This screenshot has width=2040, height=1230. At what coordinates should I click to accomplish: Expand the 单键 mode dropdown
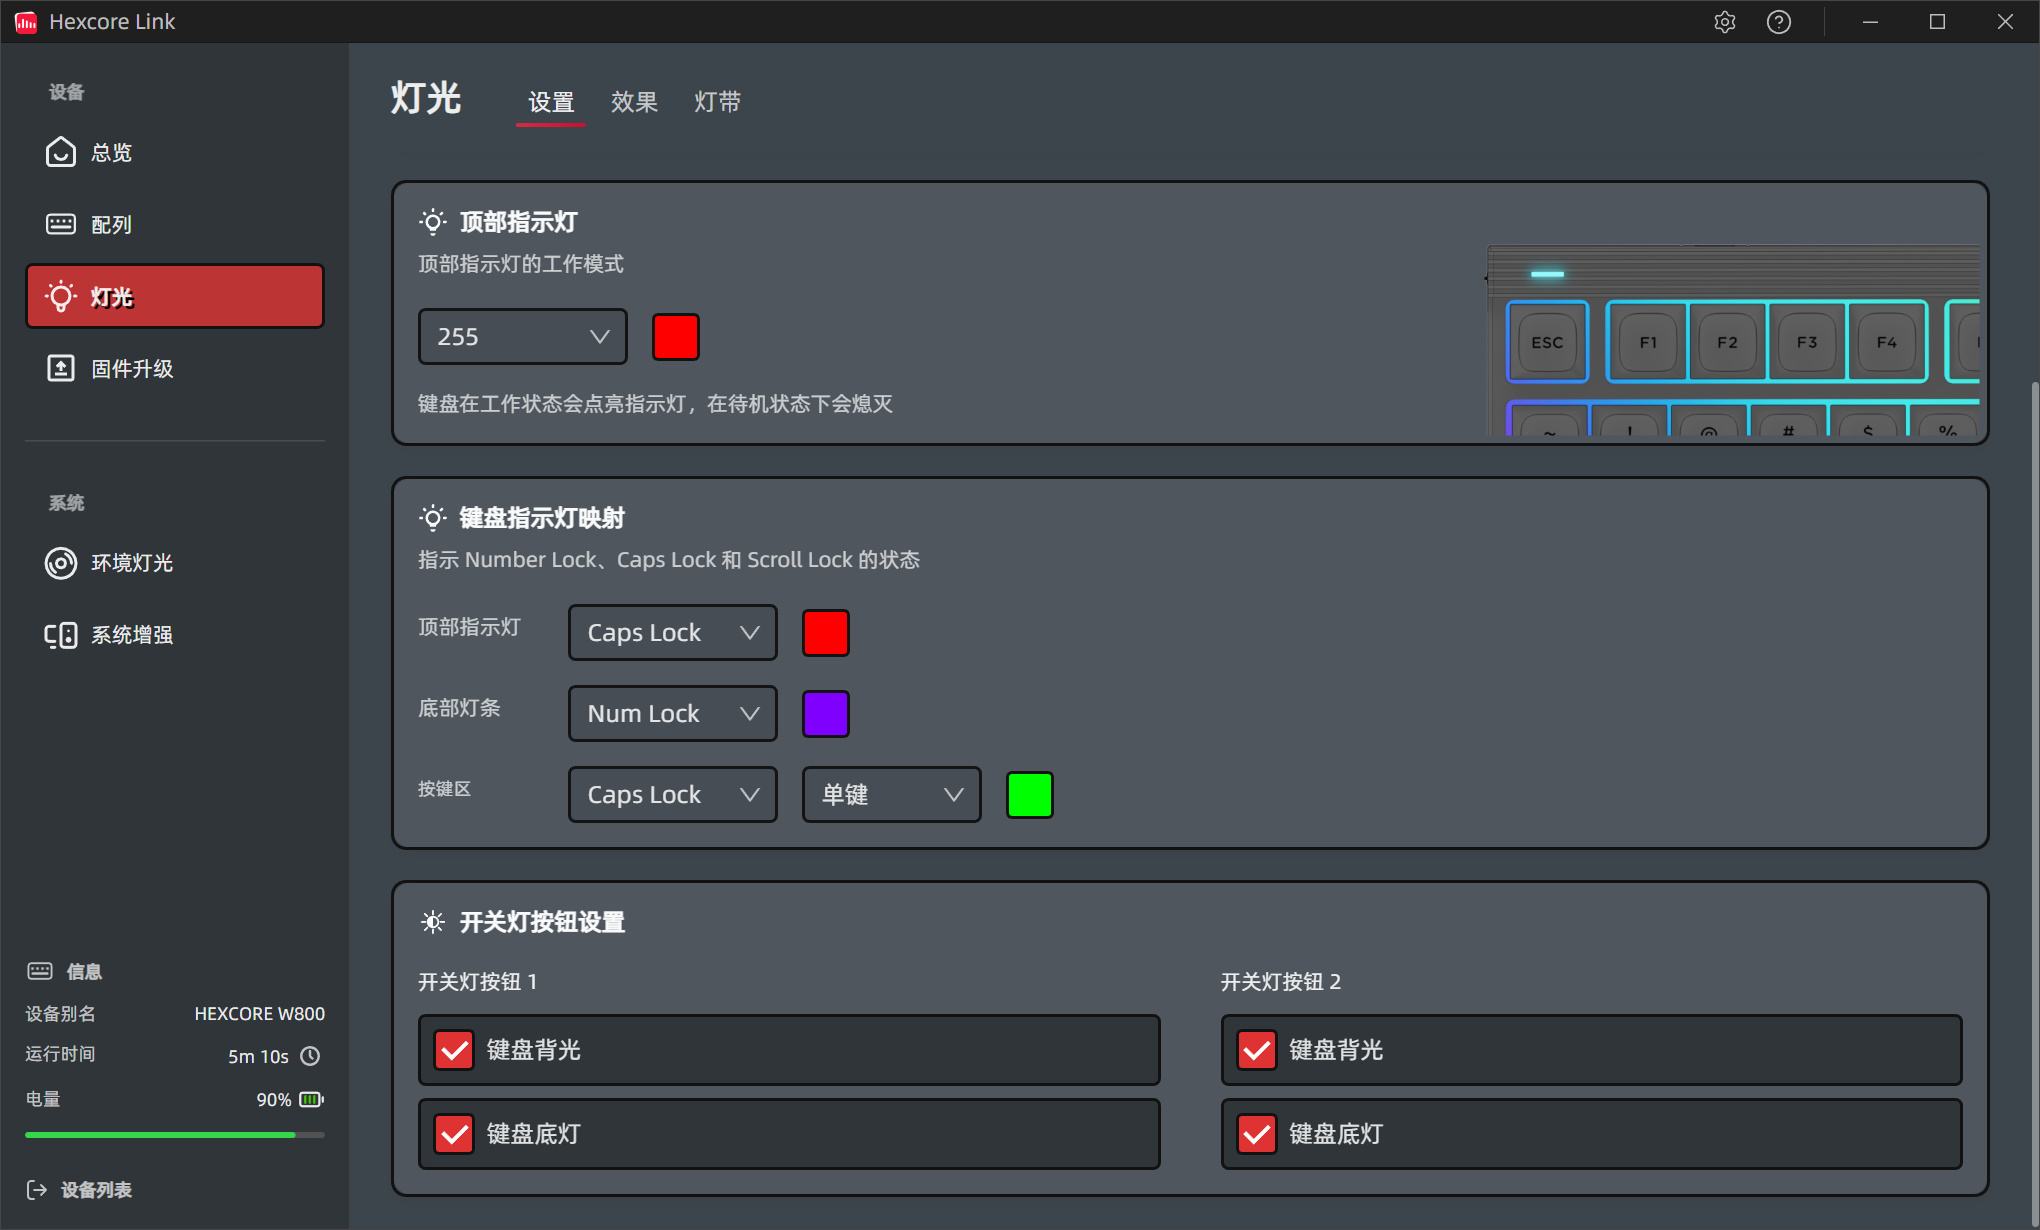point(891,795)
